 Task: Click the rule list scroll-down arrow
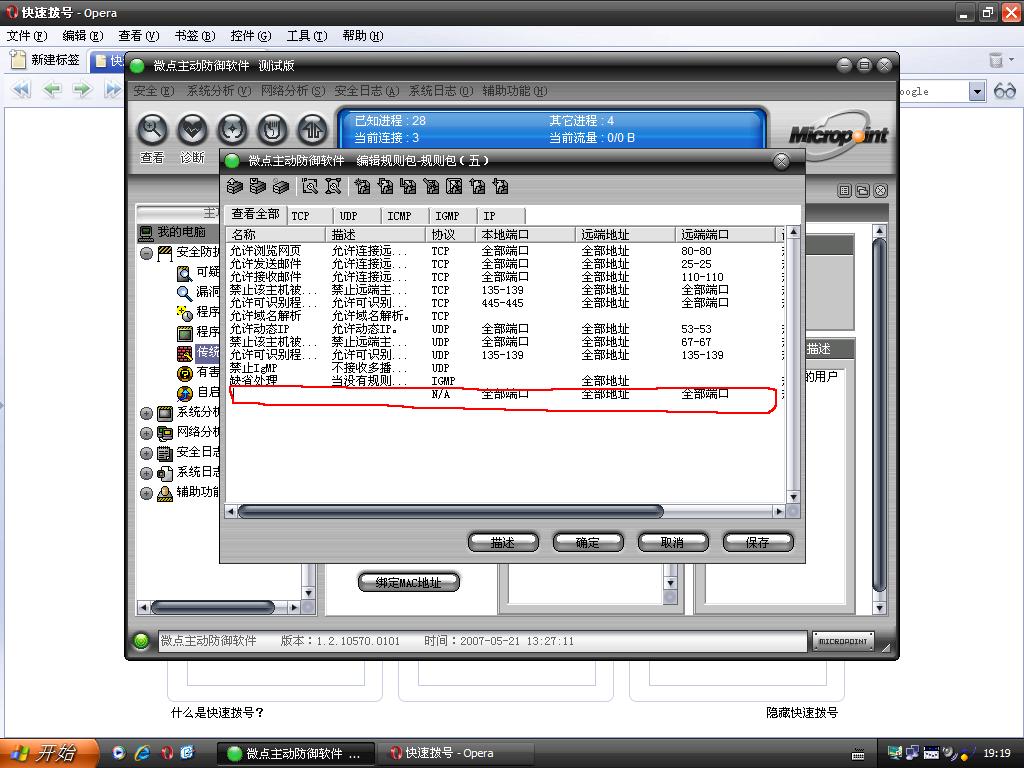tap(793, 497)
